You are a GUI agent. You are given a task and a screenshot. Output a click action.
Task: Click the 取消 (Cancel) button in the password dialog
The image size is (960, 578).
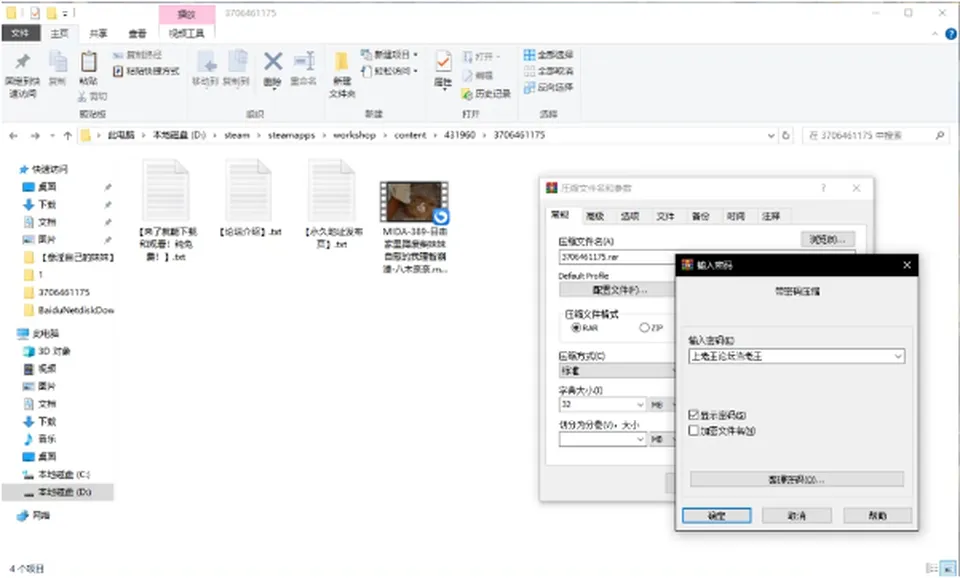[x=797, y=516]
